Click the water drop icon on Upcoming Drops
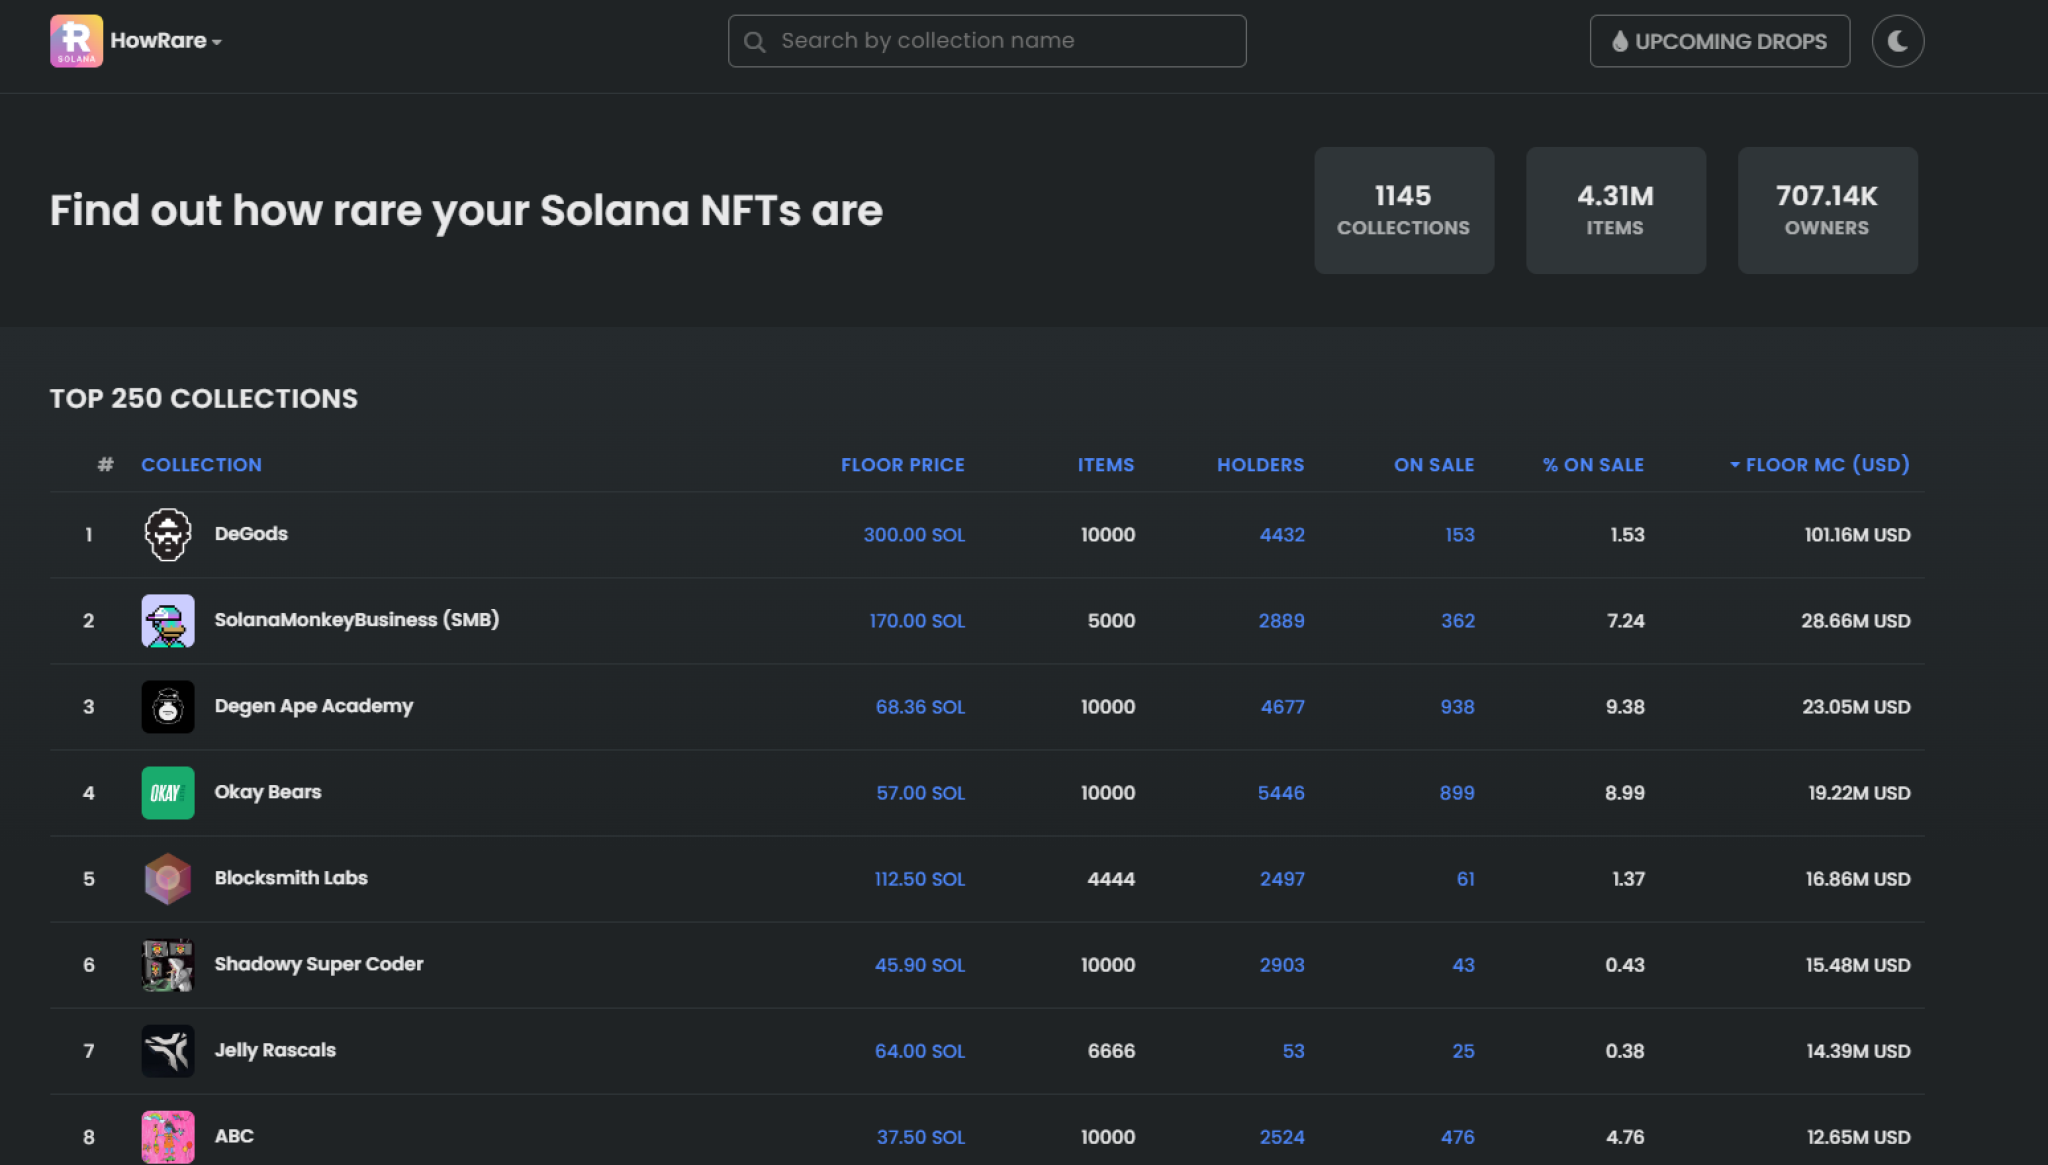2048x1165 pixels. [x=1622, y=41]
